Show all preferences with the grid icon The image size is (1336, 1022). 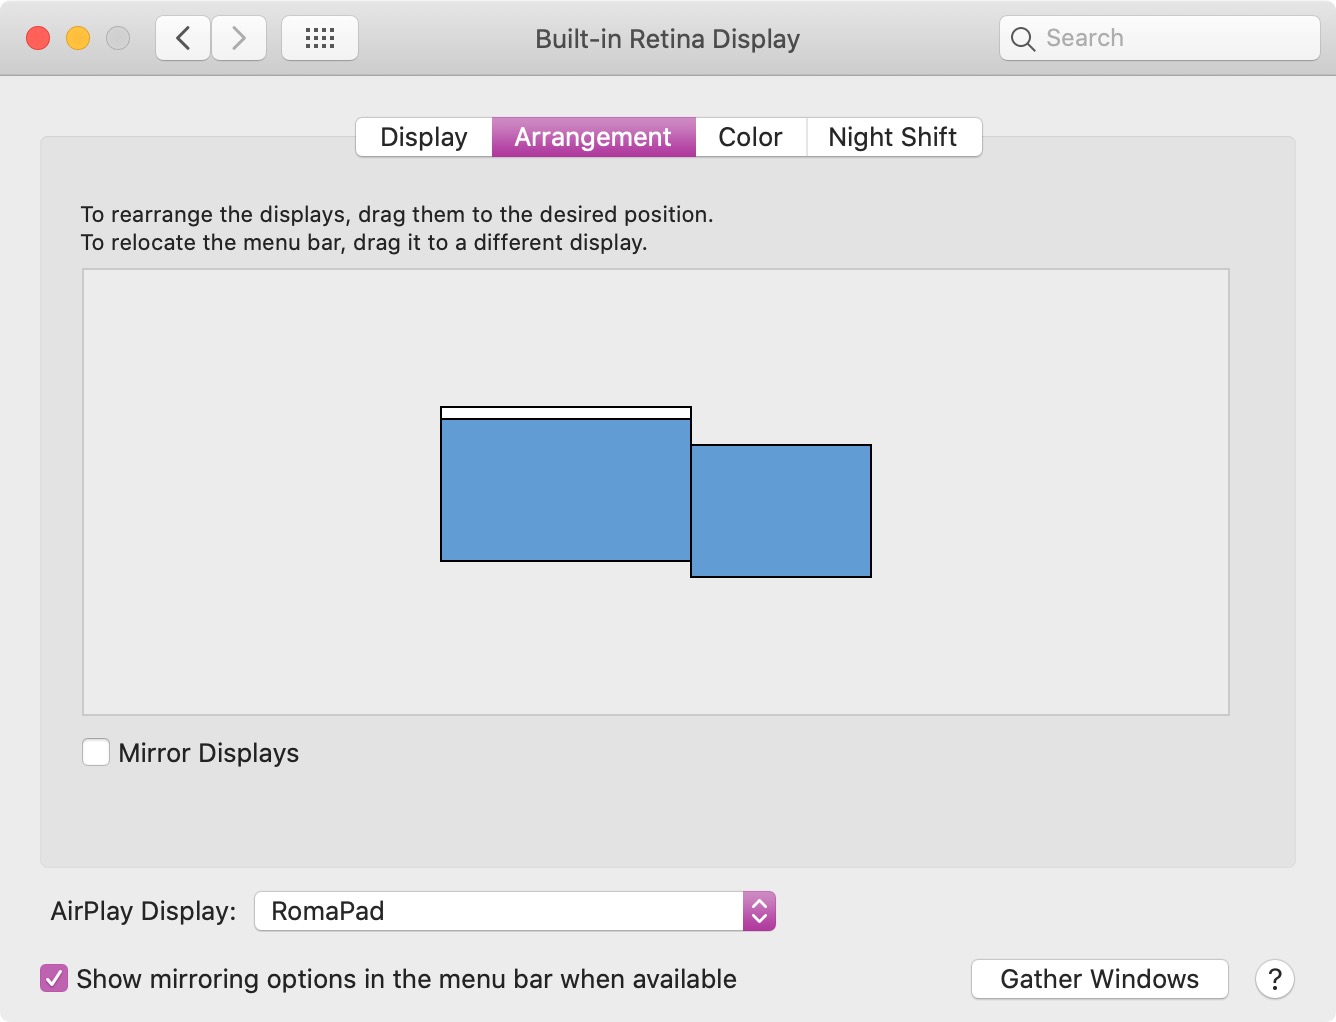pyautogui.click(x=320, y=39)
